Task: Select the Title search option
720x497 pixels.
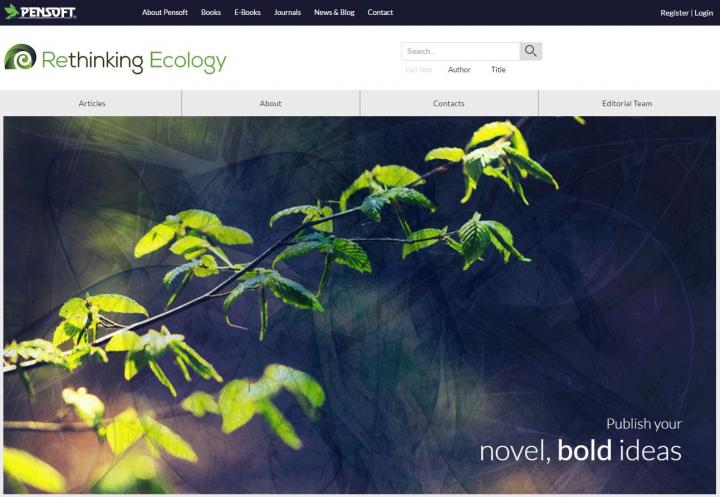Action: pos(498,69)
